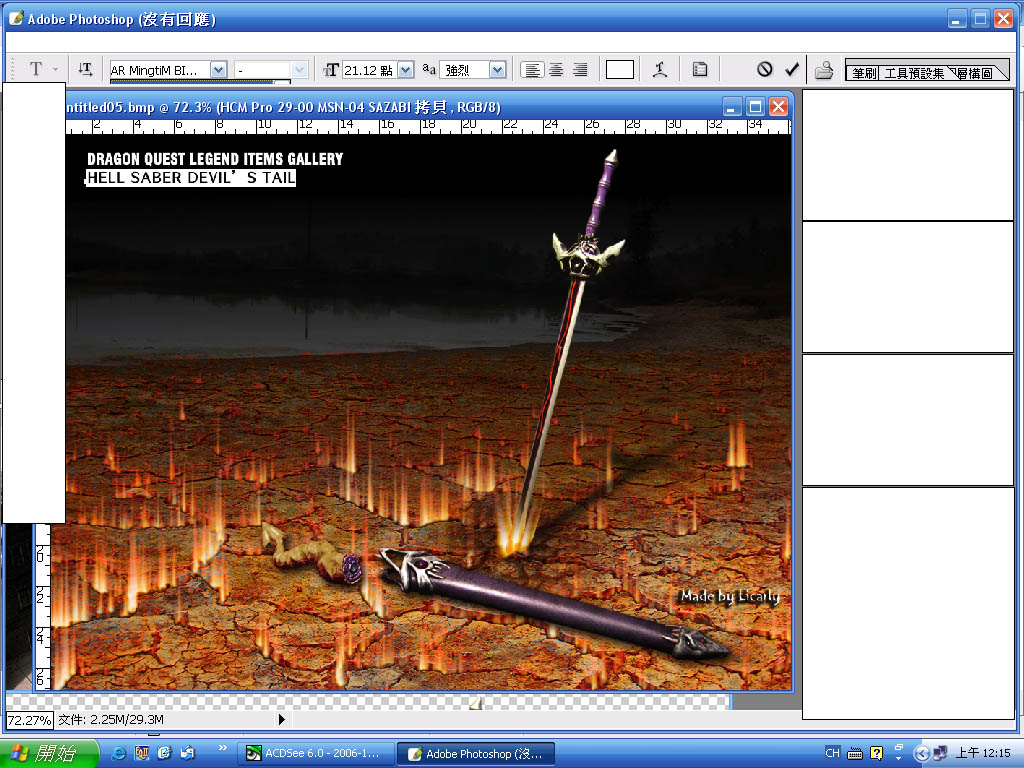Open the AR MingtiM font family dropdown
The height and width of the screenshot is (768, 1024).
(x=219, y=70)
